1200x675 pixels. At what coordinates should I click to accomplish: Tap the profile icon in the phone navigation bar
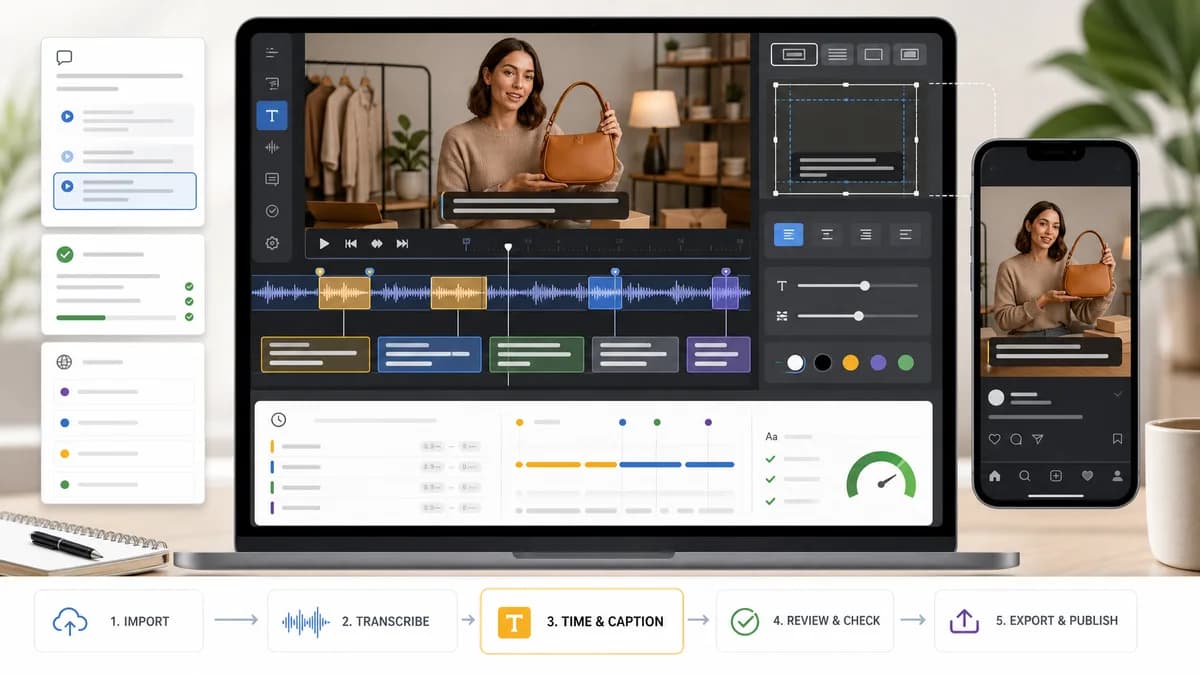[x=1117, y=476]
